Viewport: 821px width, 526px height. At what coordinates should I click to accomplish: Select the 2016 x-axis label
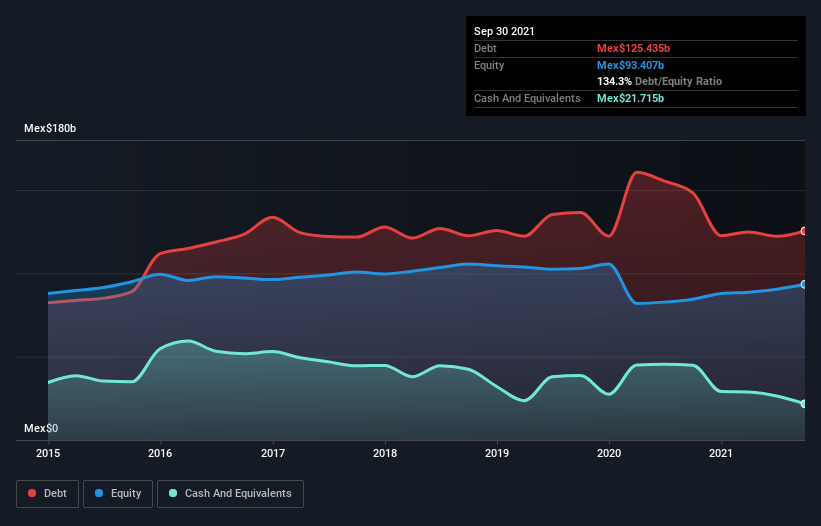(x=160, y=453)
